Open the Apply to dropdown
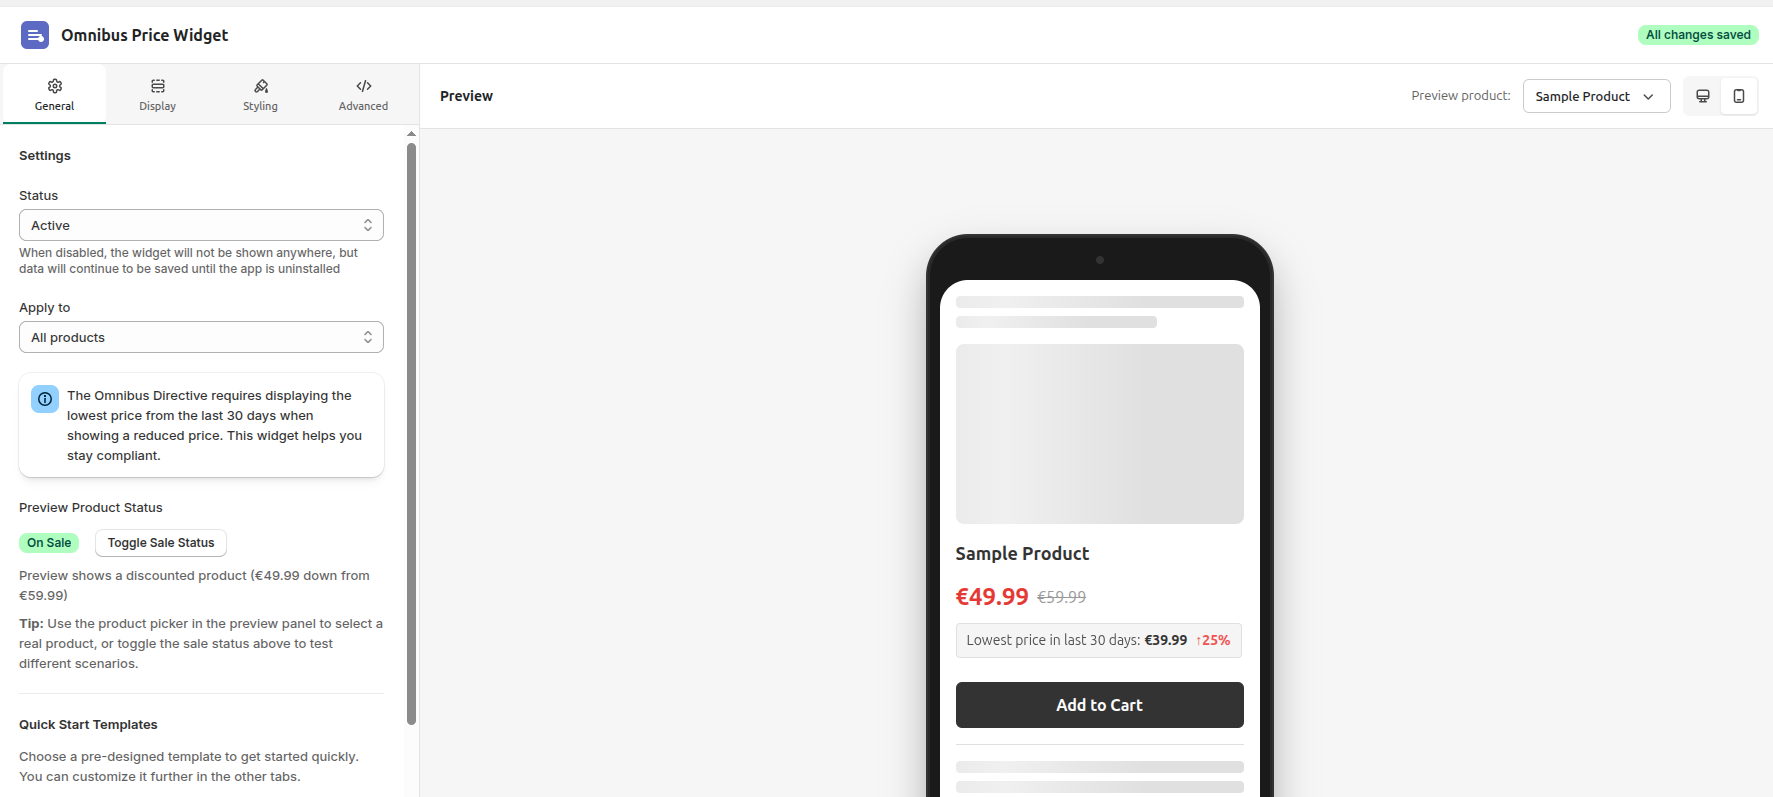The height and width of the screenshot is (797, 1773). [200, 337]
